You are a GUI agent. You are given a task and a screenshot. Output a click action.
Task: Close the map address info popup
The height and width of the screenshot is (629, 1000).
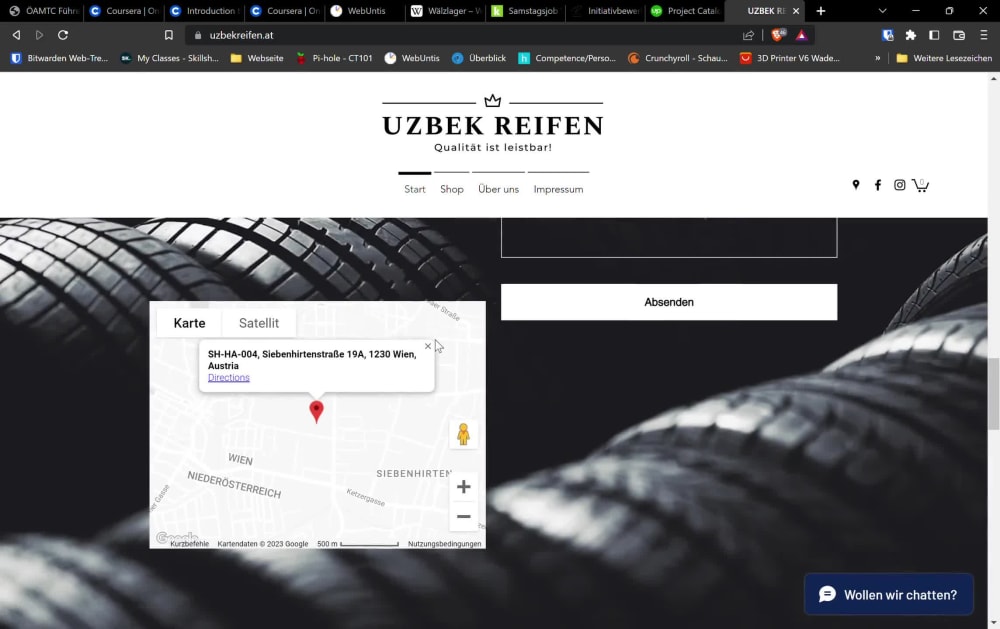click(428, 346)
